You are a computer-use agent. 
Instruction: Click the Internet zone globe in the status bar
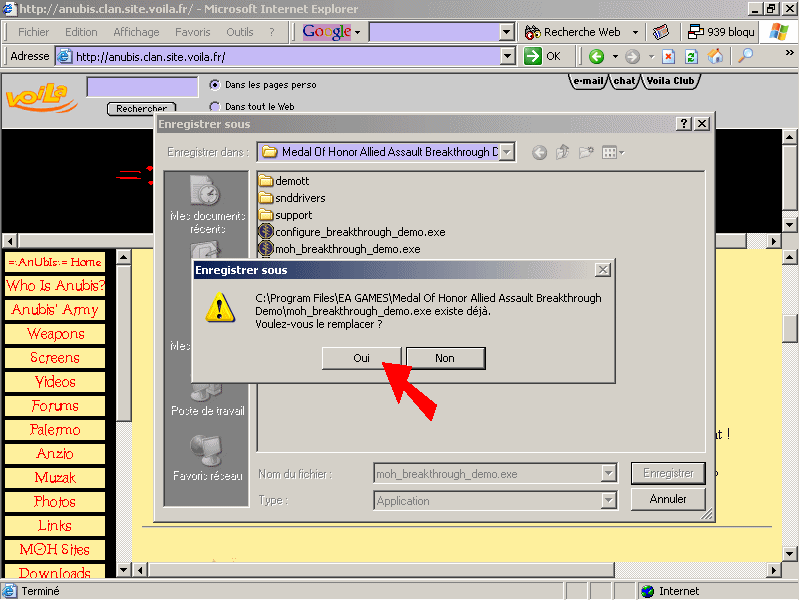pyautogui.click(x=647, y=591)
